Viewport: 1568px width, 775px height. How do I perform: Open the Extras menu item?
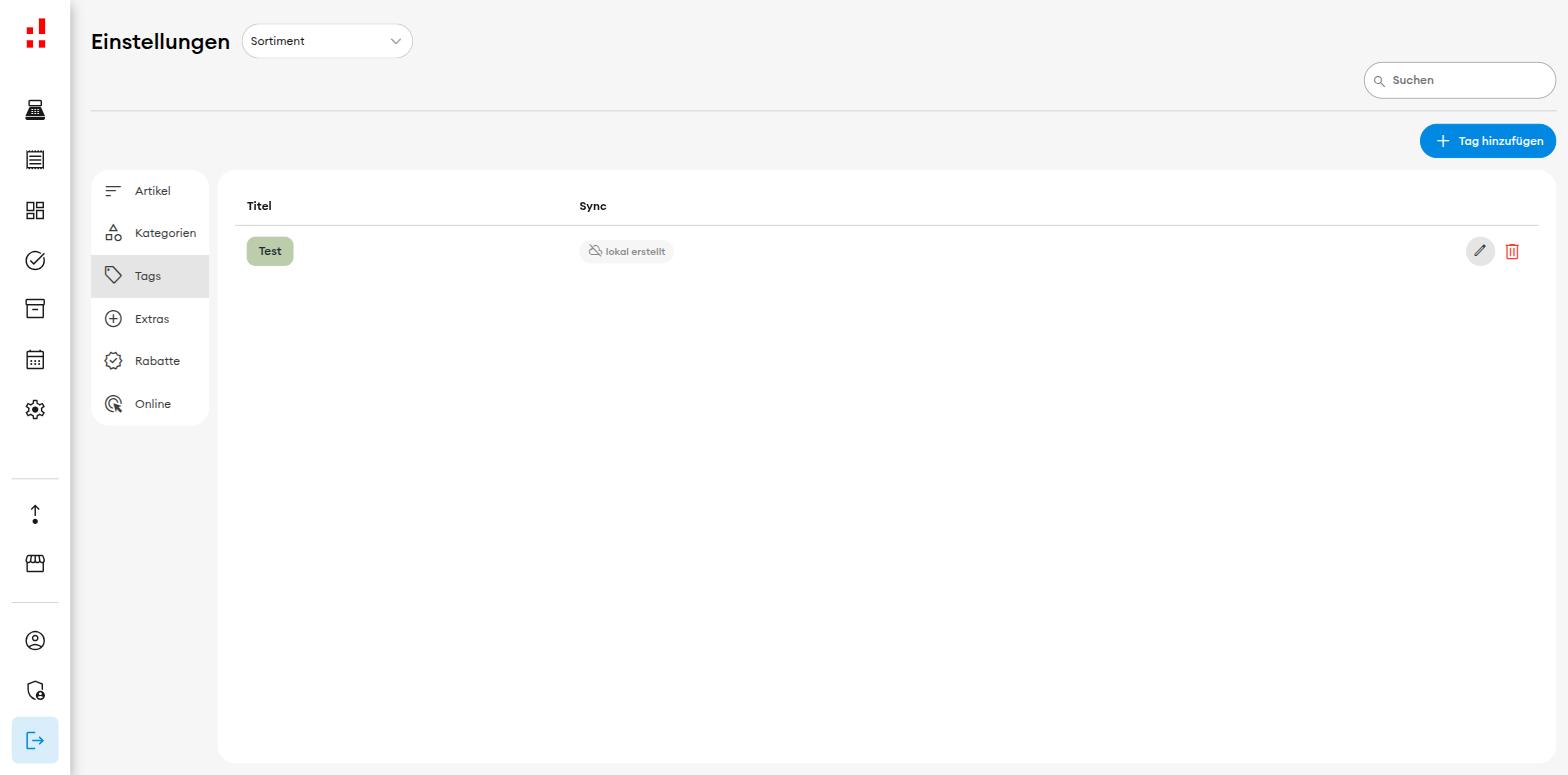[150, 319]
